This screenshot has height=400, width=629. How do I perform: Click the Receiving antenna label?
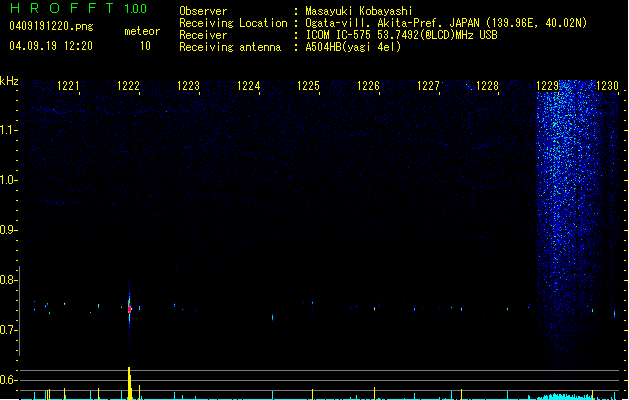pos(230,47)
